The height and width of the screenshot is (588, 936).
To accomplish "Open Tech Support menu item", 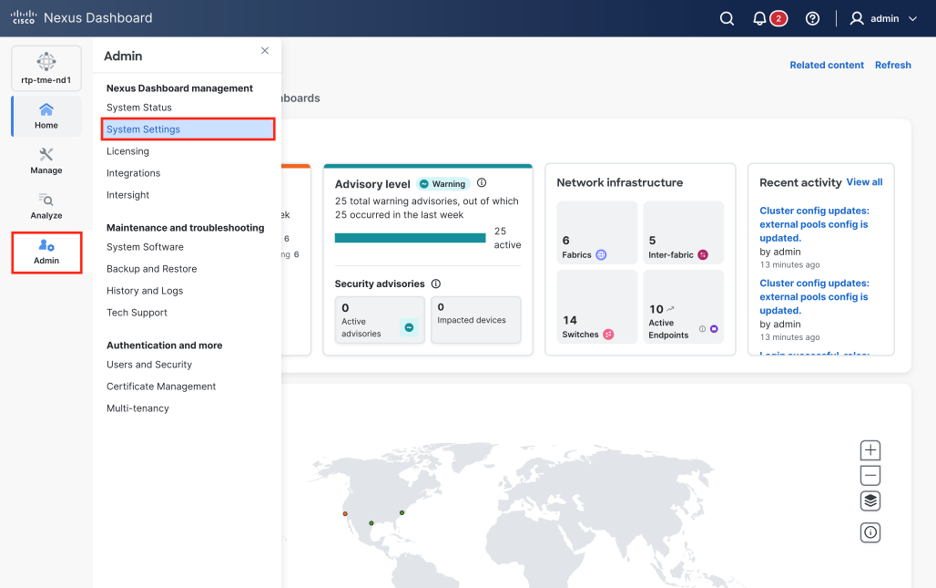I will coord(137,312).
